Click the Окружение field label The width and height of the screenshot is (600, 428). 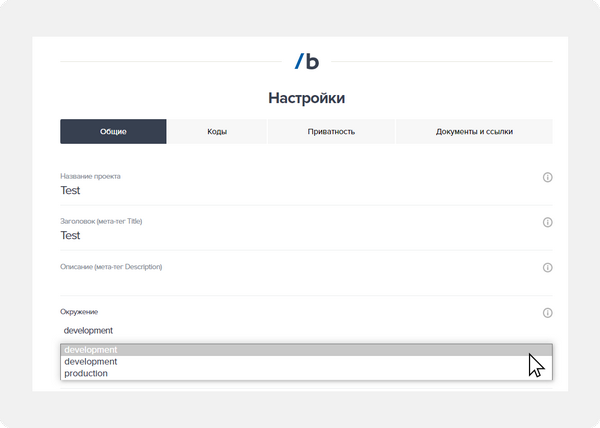click(79, 312)
